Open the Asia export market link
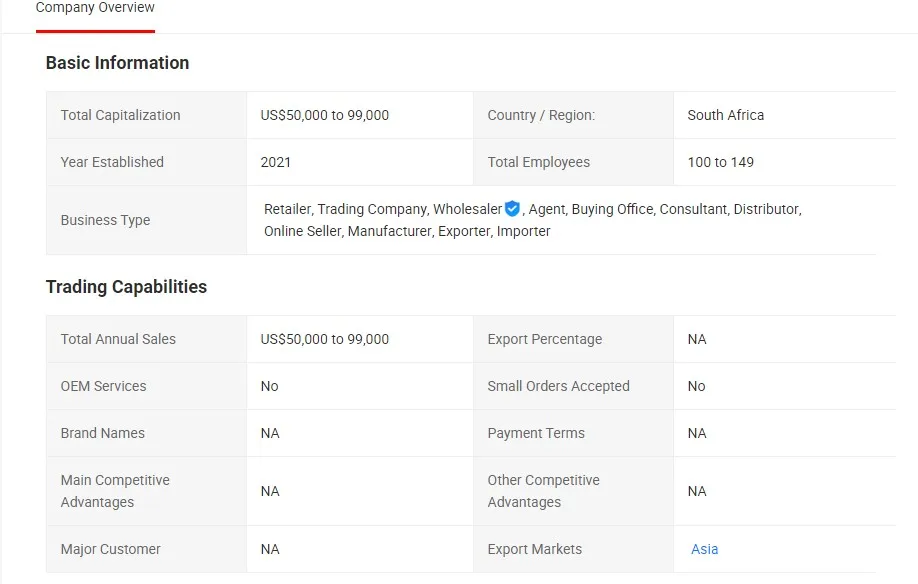The image size is (918, 584). (x=704, y=549)
